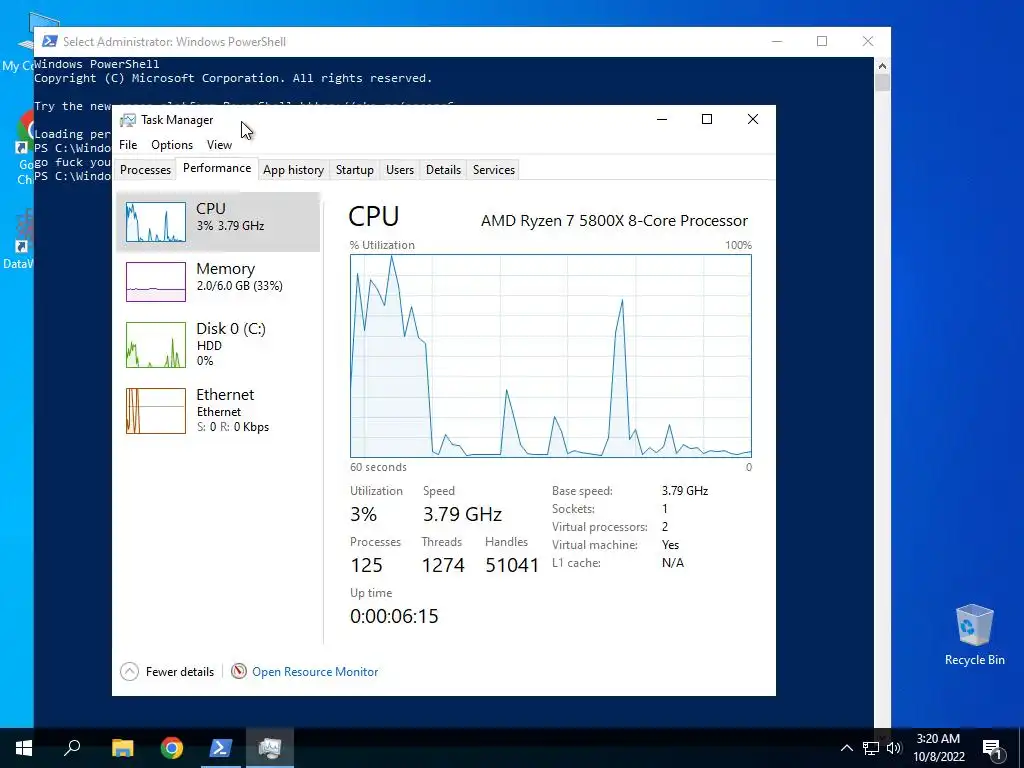Viewport: 1024px width, 768px height.
Task: Open the View menu in Task Manager
Action: [x=219, y=145]
